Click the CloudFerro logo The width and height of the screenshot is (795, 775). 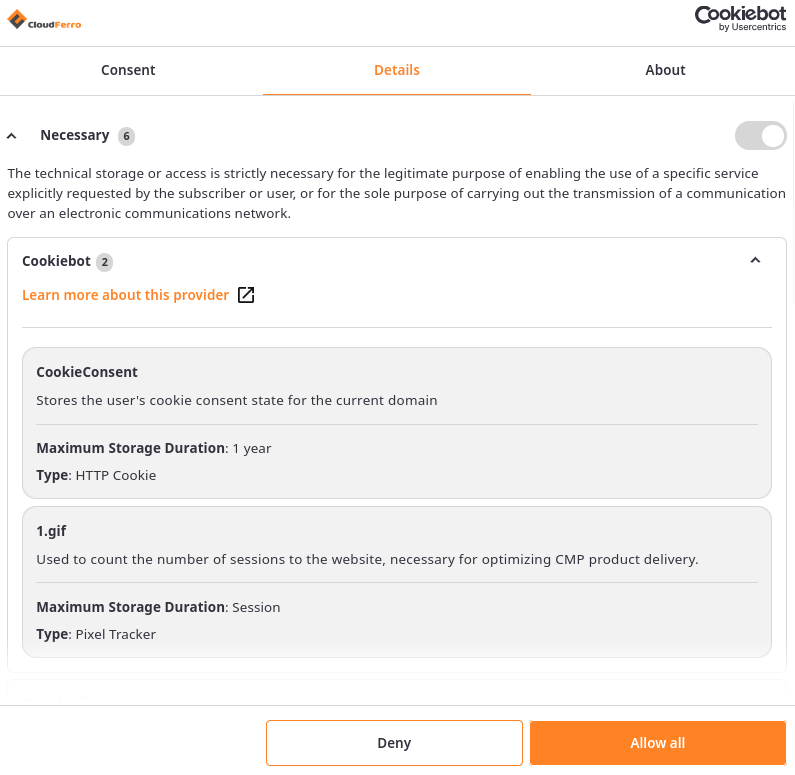pyautogui.click(x=44, y=19)
